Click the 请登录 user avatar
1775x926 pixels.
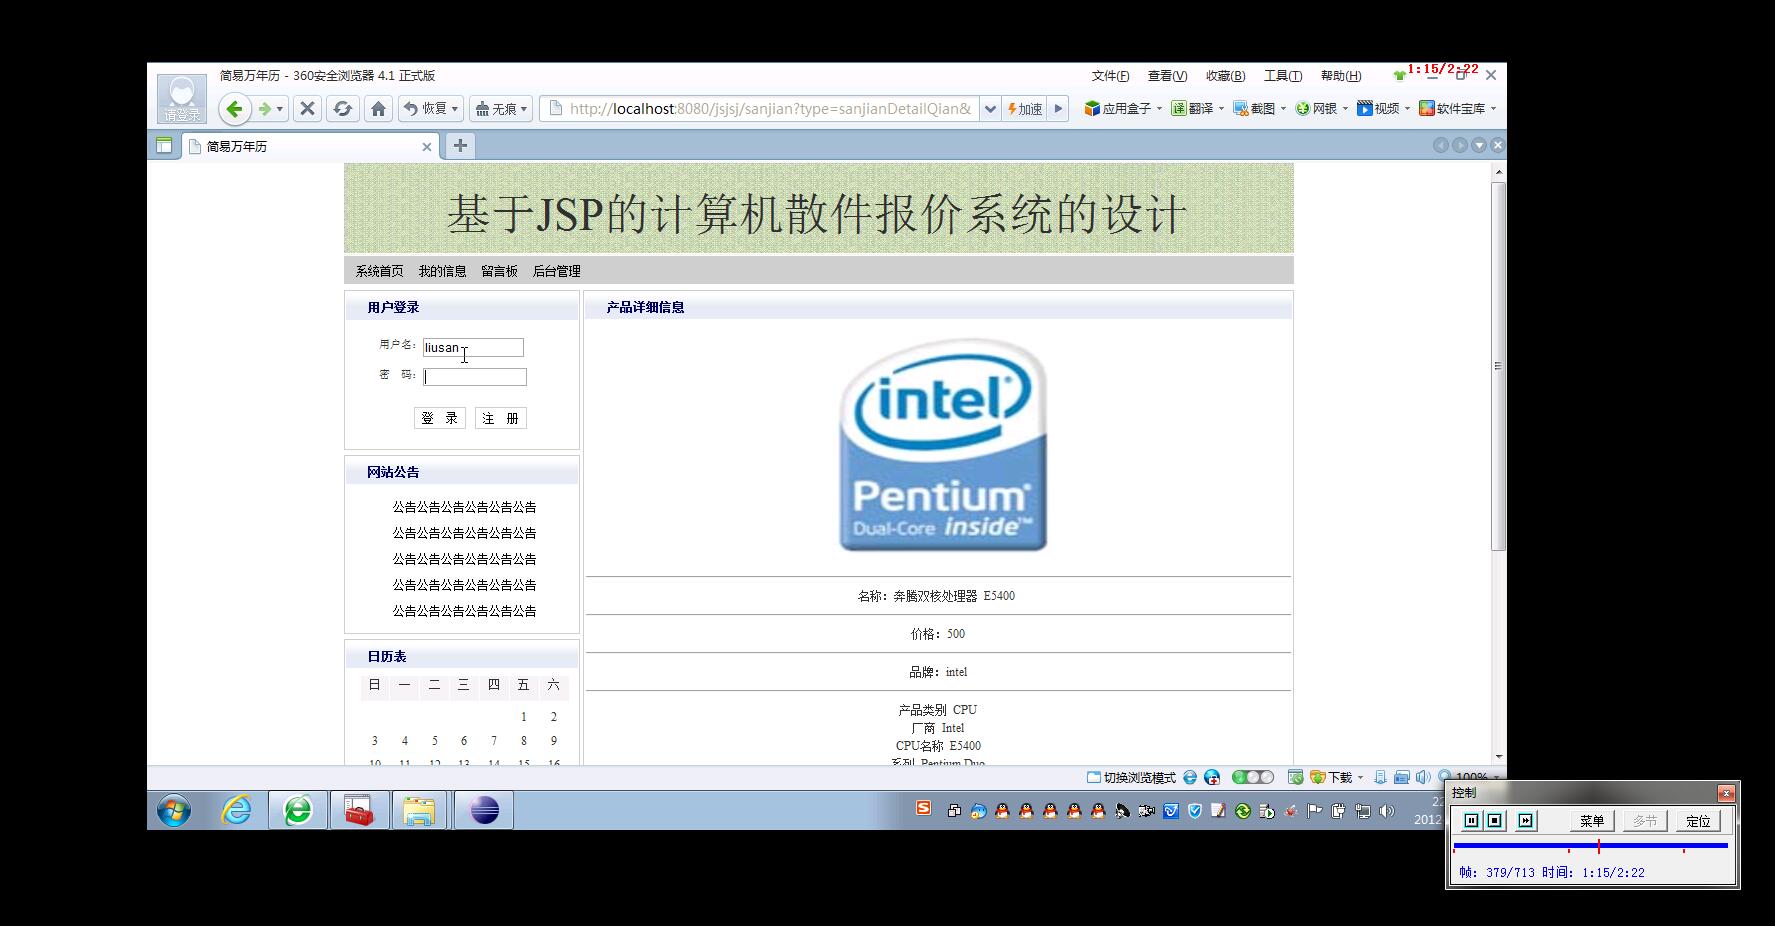point(182,99)
